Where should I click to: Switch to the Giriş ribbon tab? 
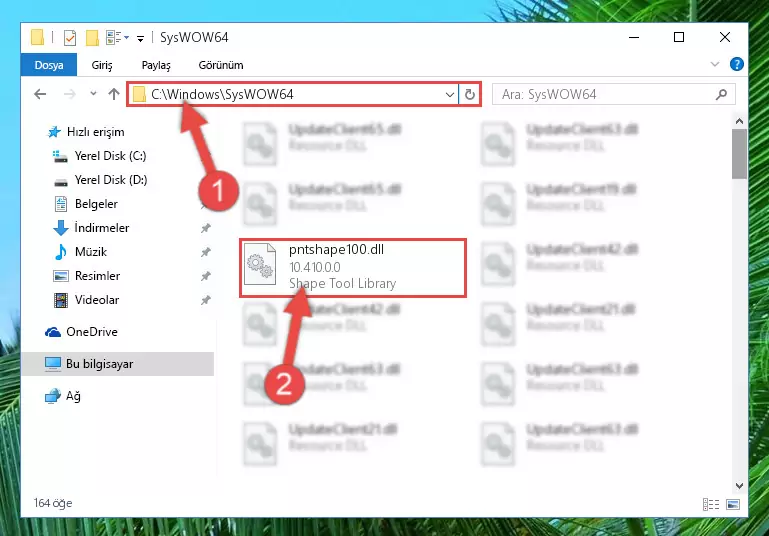[x=102, y=65]
